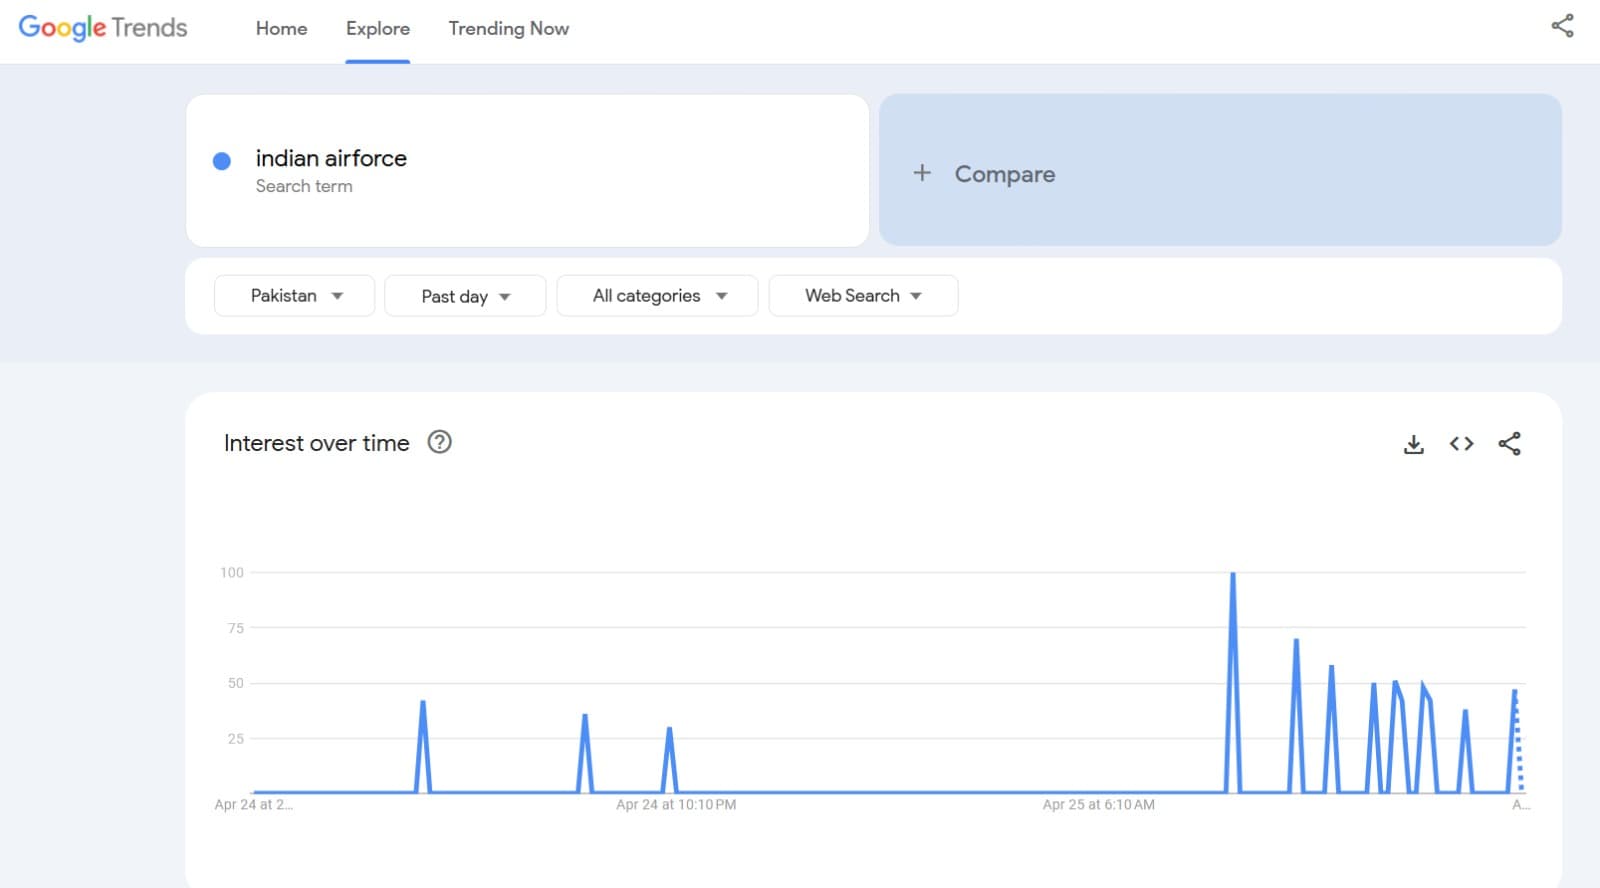Click the blue dot beside indian airforce

(x=222, y=161)
